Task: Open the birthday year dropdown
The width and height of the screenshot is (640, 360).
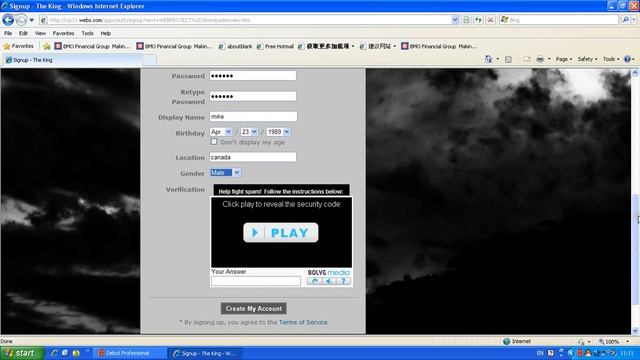Action: [278, 132]
